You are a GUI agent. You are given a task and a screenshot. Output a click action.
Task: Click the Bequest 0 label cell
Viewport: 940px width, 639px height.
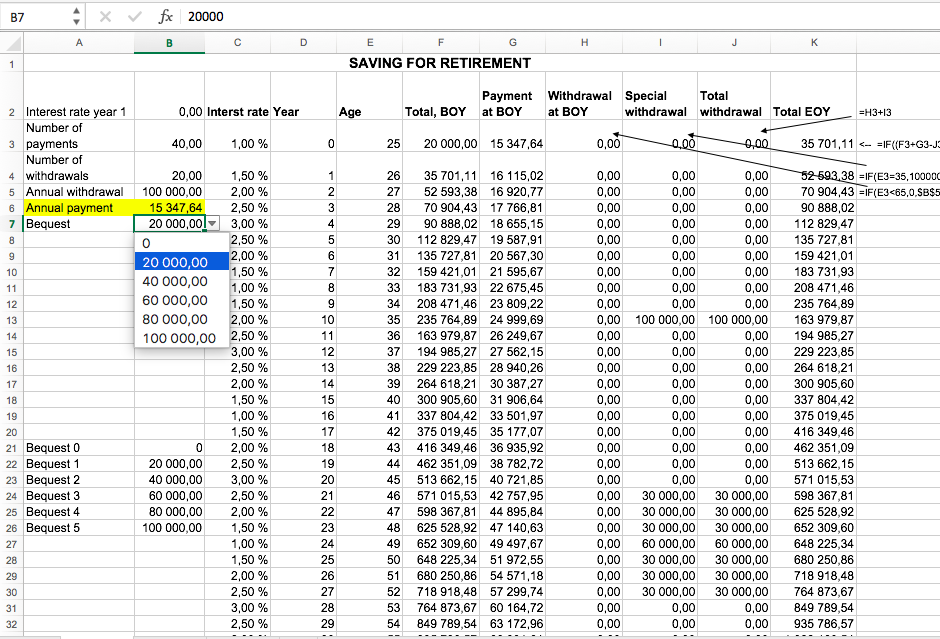pos(79,448)
